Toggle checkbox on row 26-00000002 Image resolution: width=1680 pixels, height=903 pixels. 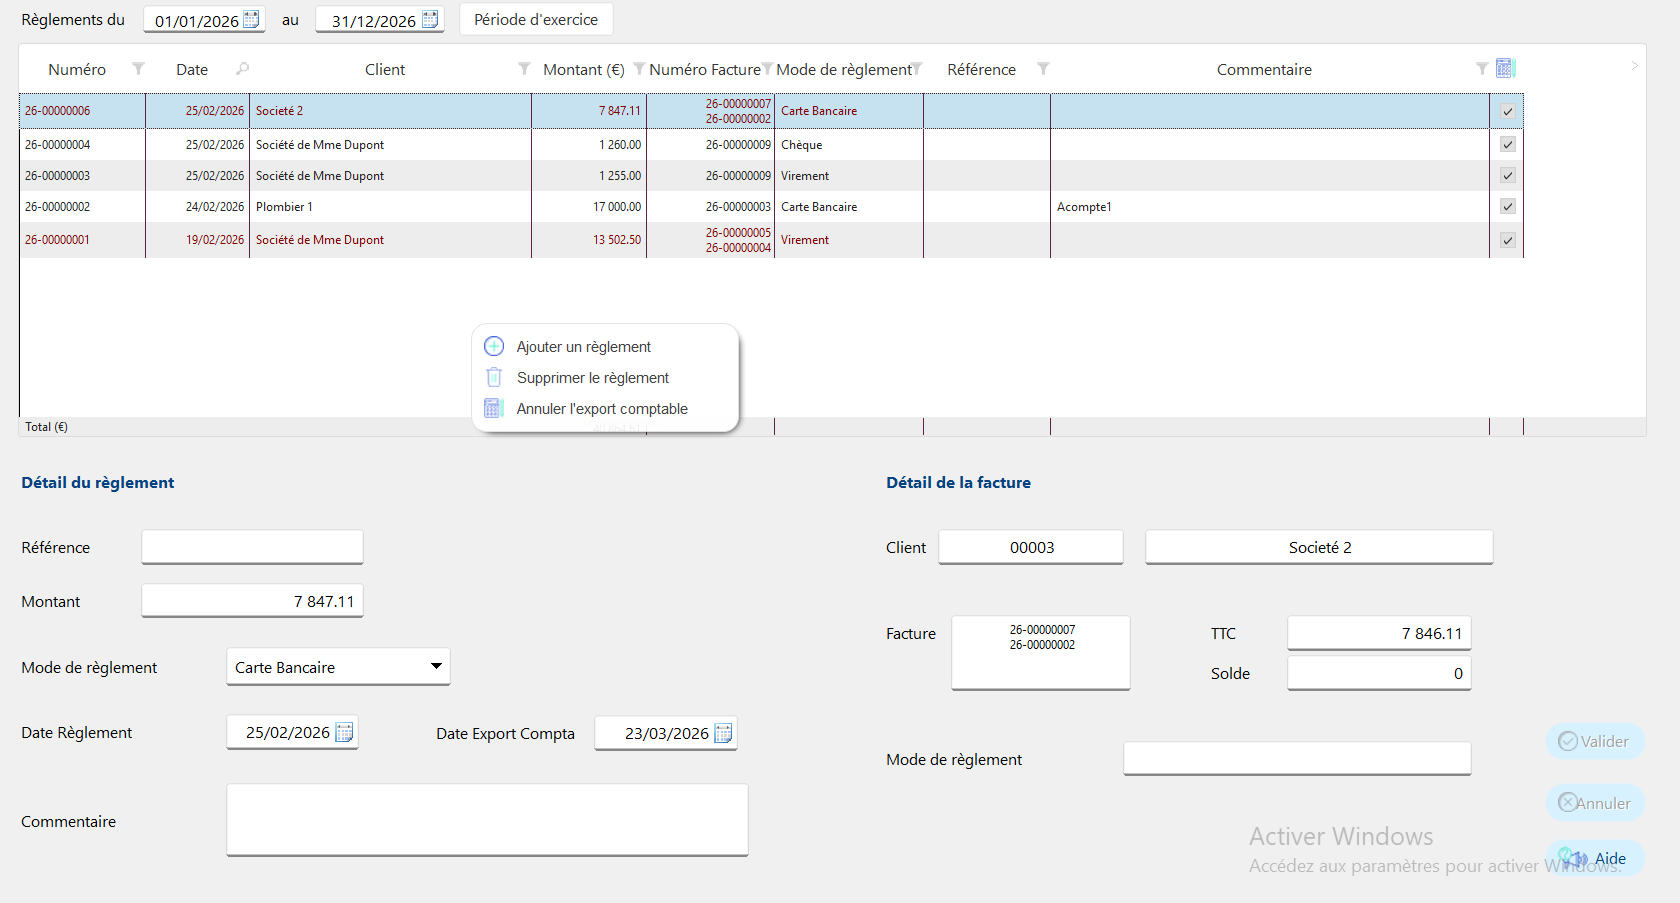click(1507, 206)
